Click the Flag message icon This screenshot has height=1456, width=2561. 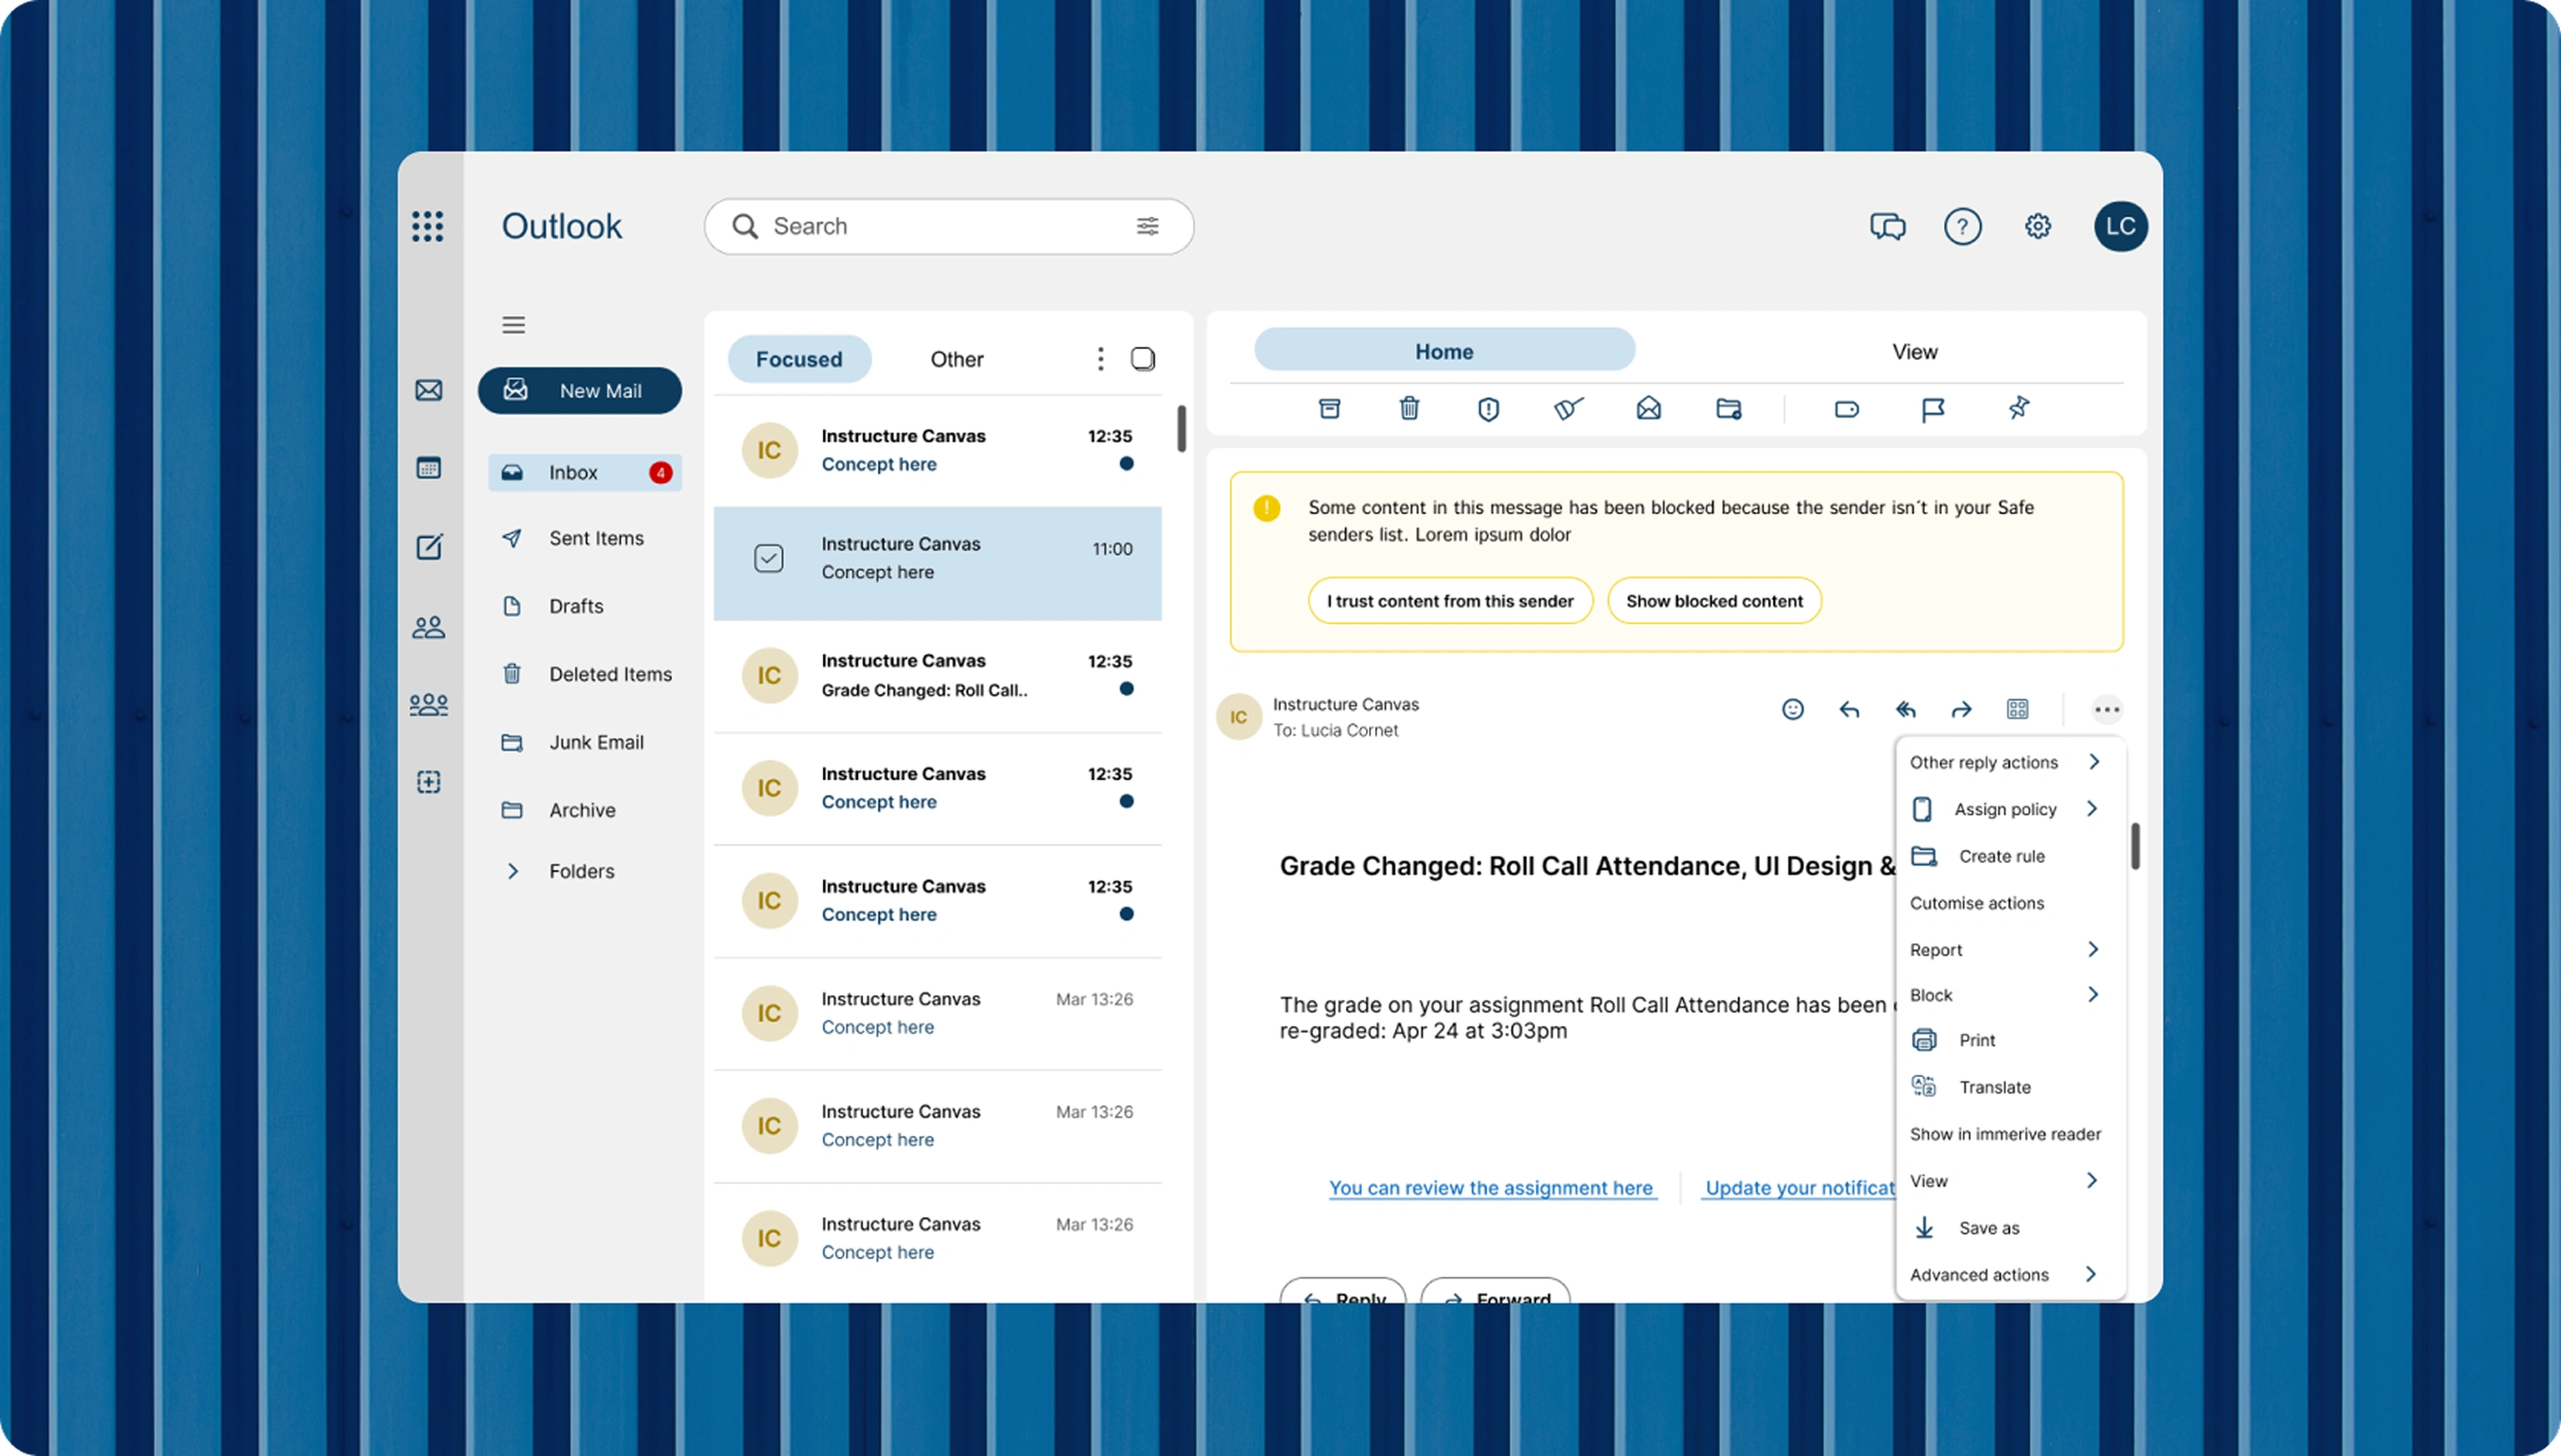[1932, 409]
